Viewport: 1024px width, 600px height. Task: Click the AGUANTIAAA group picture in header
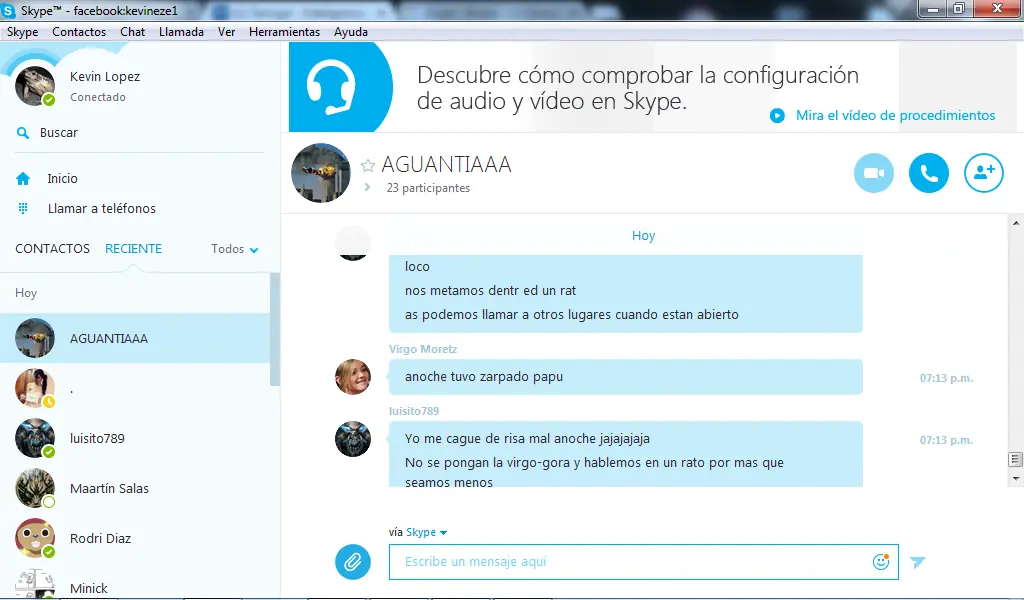click(x=321, y=173)
